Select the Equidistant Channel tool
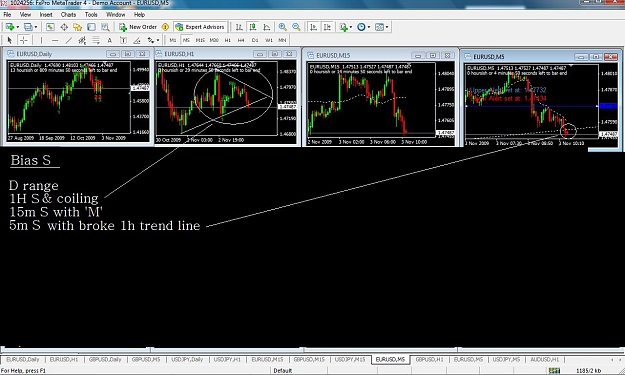625x375 pixels. pos(82,40)
